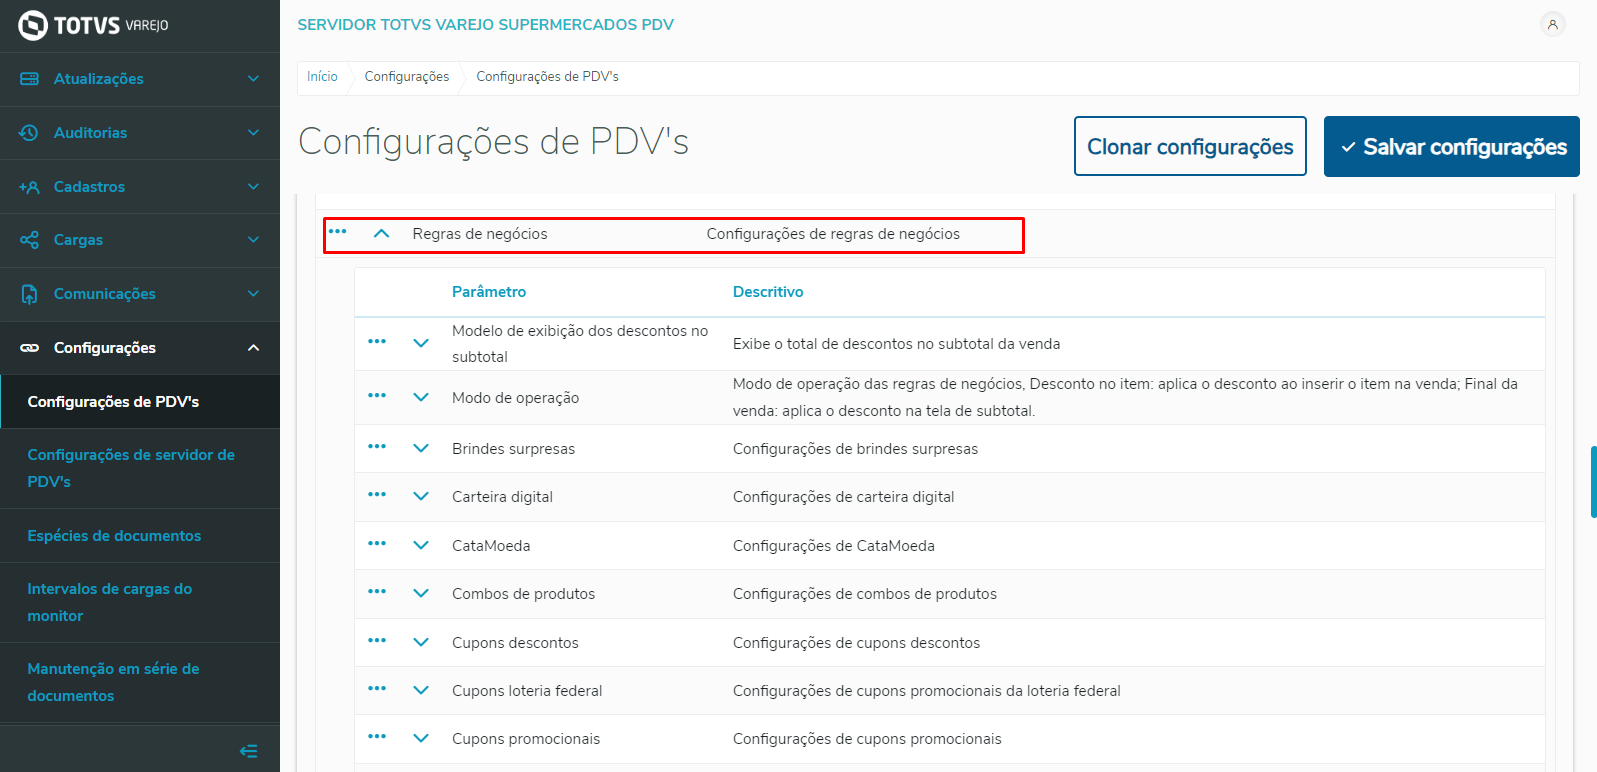1597x772 pixels.
Task: Click 'Configurações de carteira digital' description
Action: (x=843, y=497)
